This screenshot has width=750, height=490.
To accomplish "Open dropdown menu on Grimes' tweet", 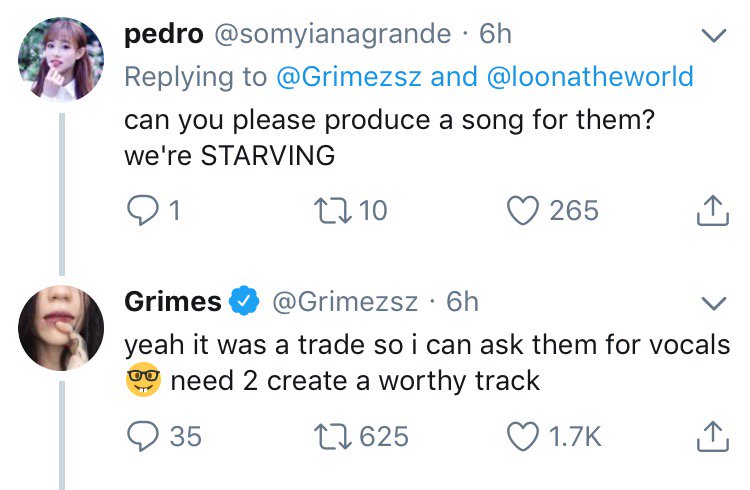I will click(x=712, y=302).
